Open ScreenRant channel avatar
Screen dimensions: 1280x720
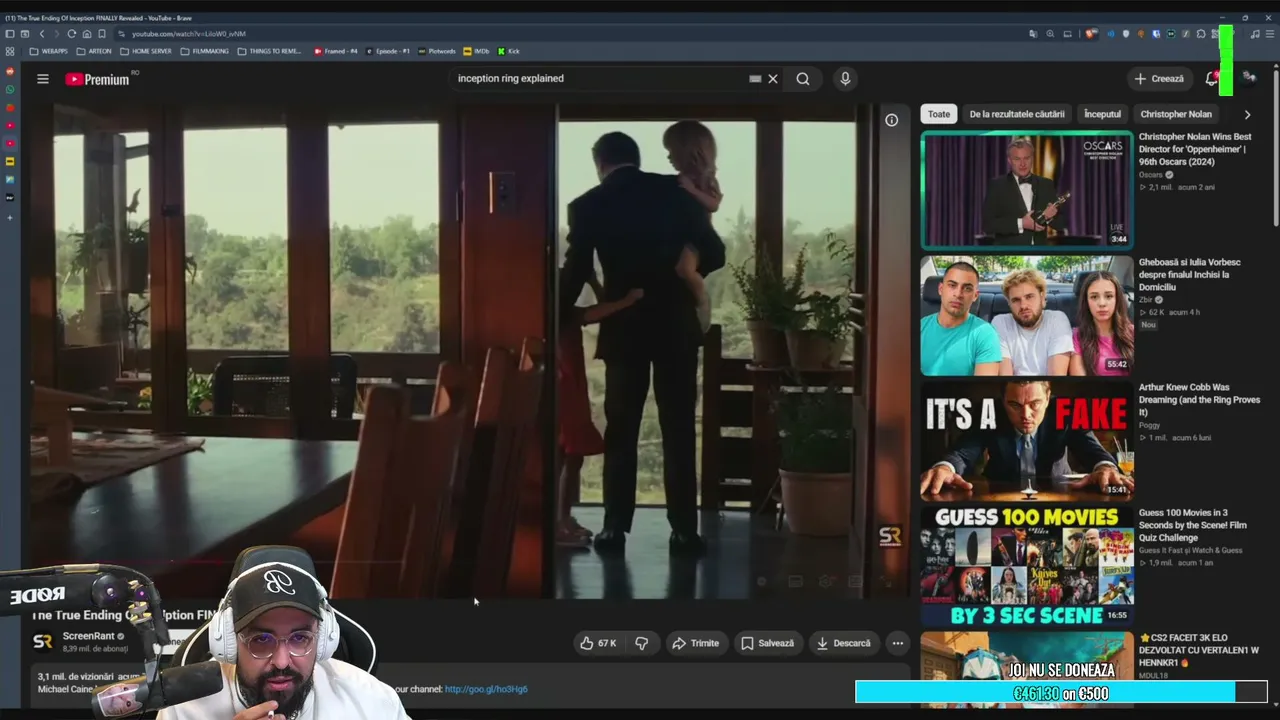[x=43, y=642]
